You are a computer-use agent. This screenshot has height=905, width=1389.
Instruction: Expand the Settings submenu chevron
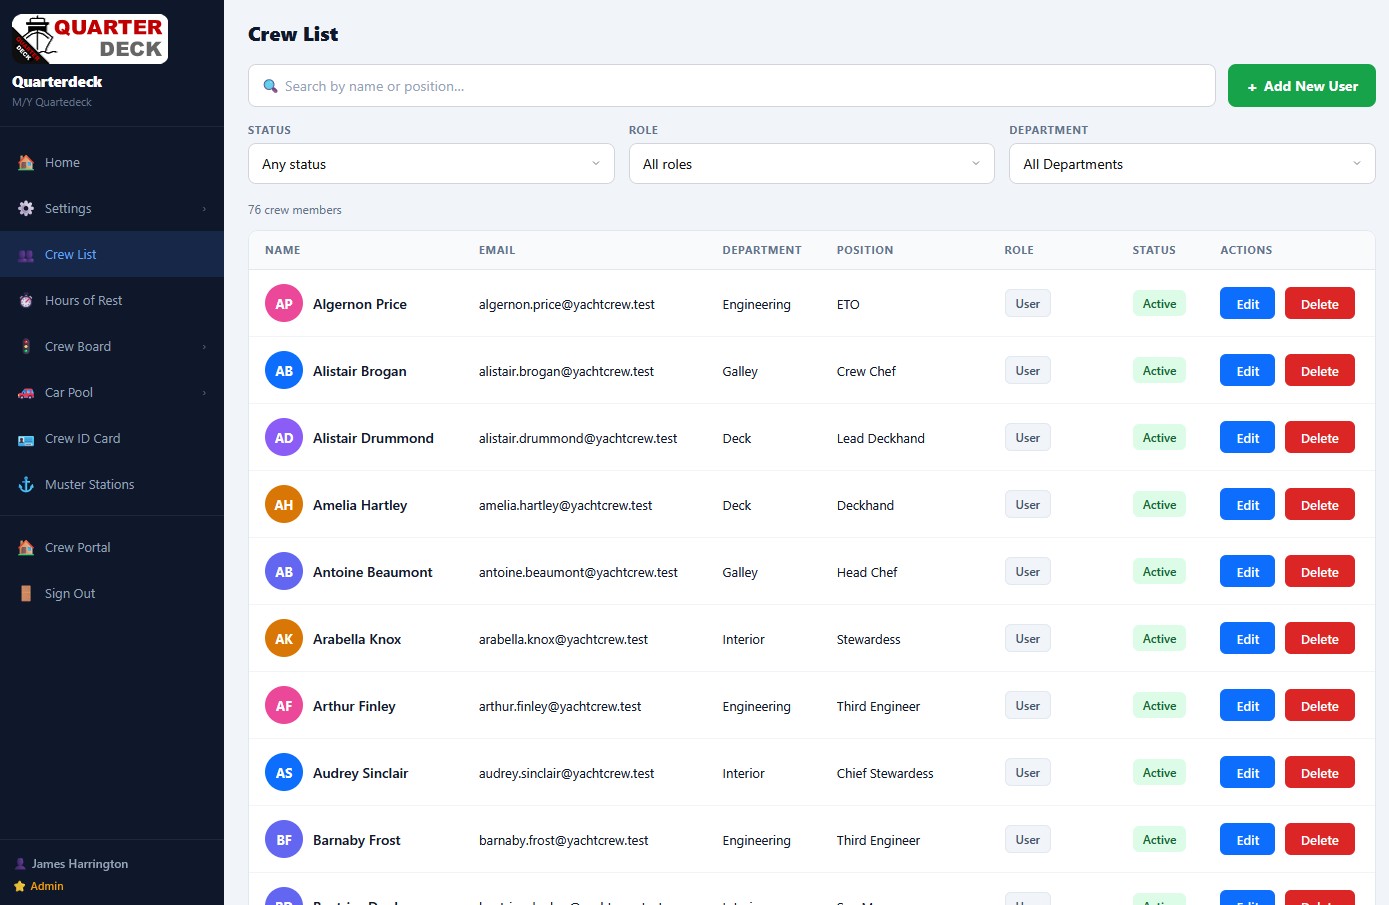tap(204, 209)
